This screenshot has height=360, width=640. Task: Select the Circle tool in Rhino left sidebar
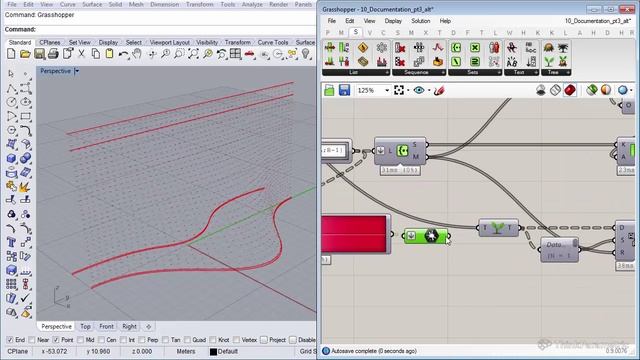click(x=11, y=102)
